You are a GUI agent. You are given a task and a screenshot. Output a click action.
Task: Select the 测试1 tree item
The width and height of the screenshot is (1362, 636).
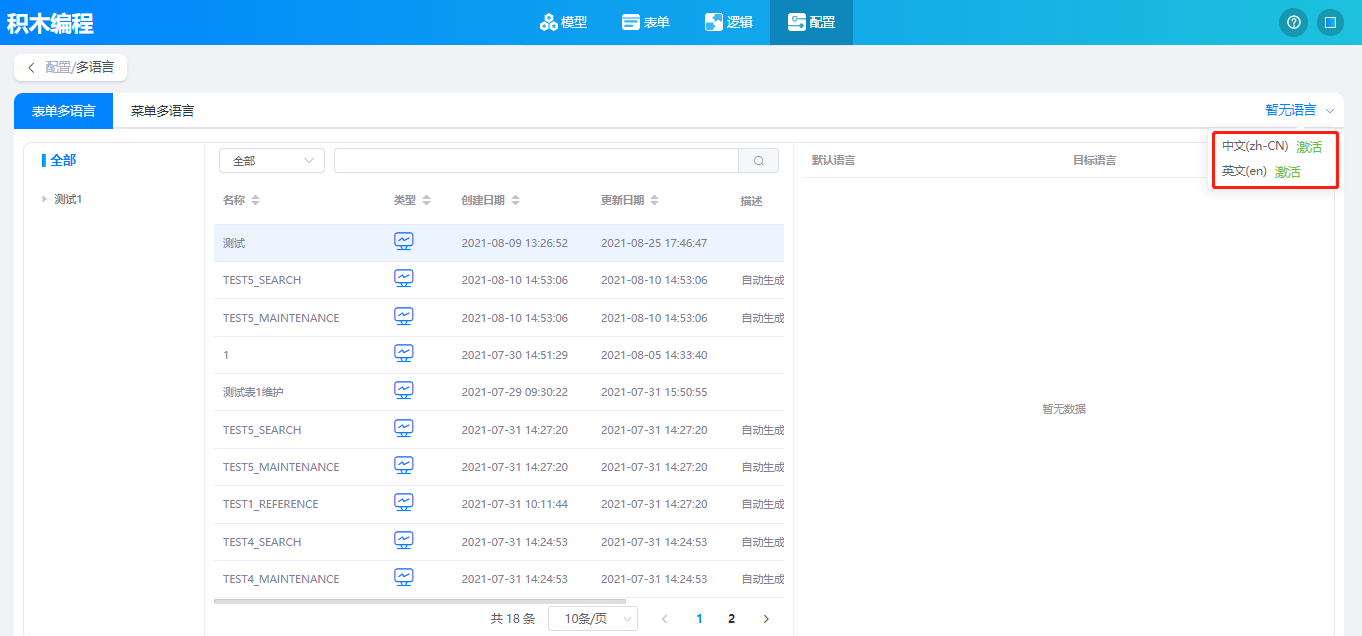[x=68, y=199]
